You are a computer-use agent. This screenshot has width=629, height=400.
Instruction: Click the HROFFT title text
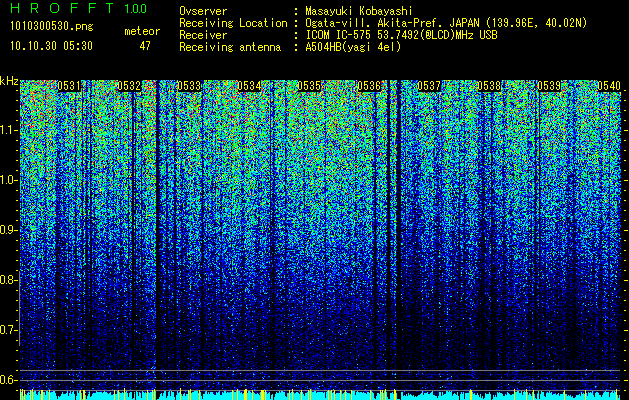pos(62,8)
